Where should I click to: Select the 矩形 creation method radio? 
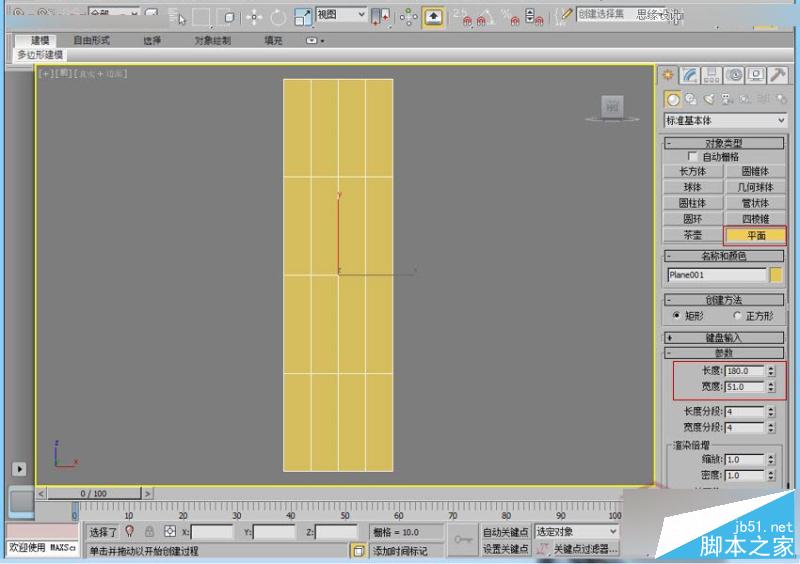(677, 315)
